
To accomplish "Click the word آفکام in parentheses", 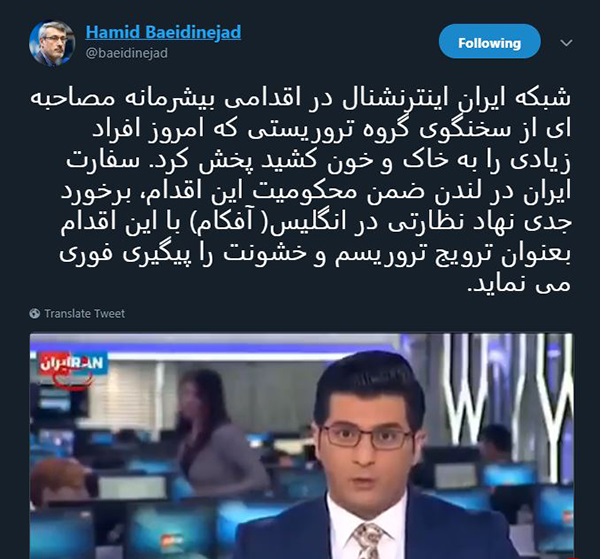I will tap(224, 223).
